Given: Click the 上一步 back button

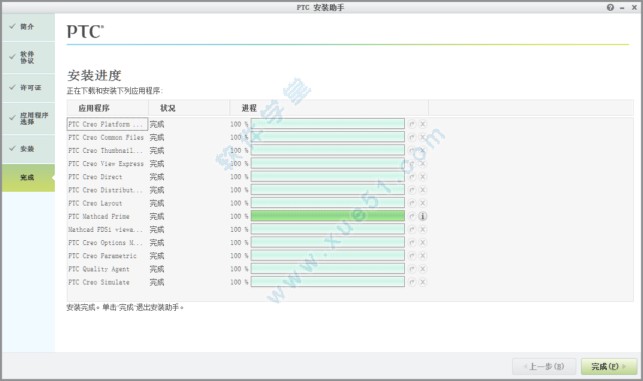Looking at the screenshot, I should coord(544,367).
